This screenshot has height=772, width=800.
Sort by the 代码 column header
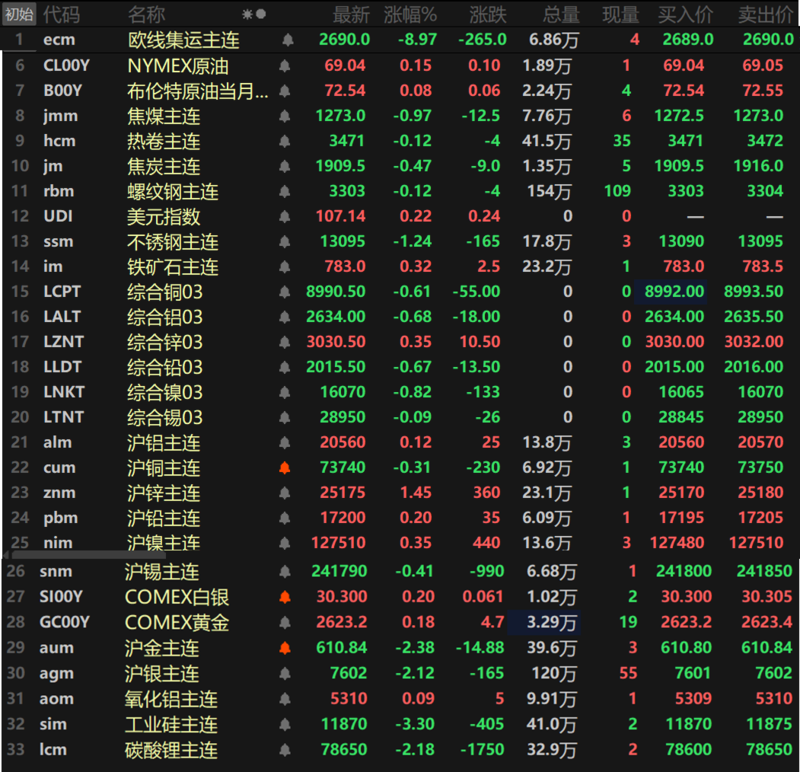(61, 15)
